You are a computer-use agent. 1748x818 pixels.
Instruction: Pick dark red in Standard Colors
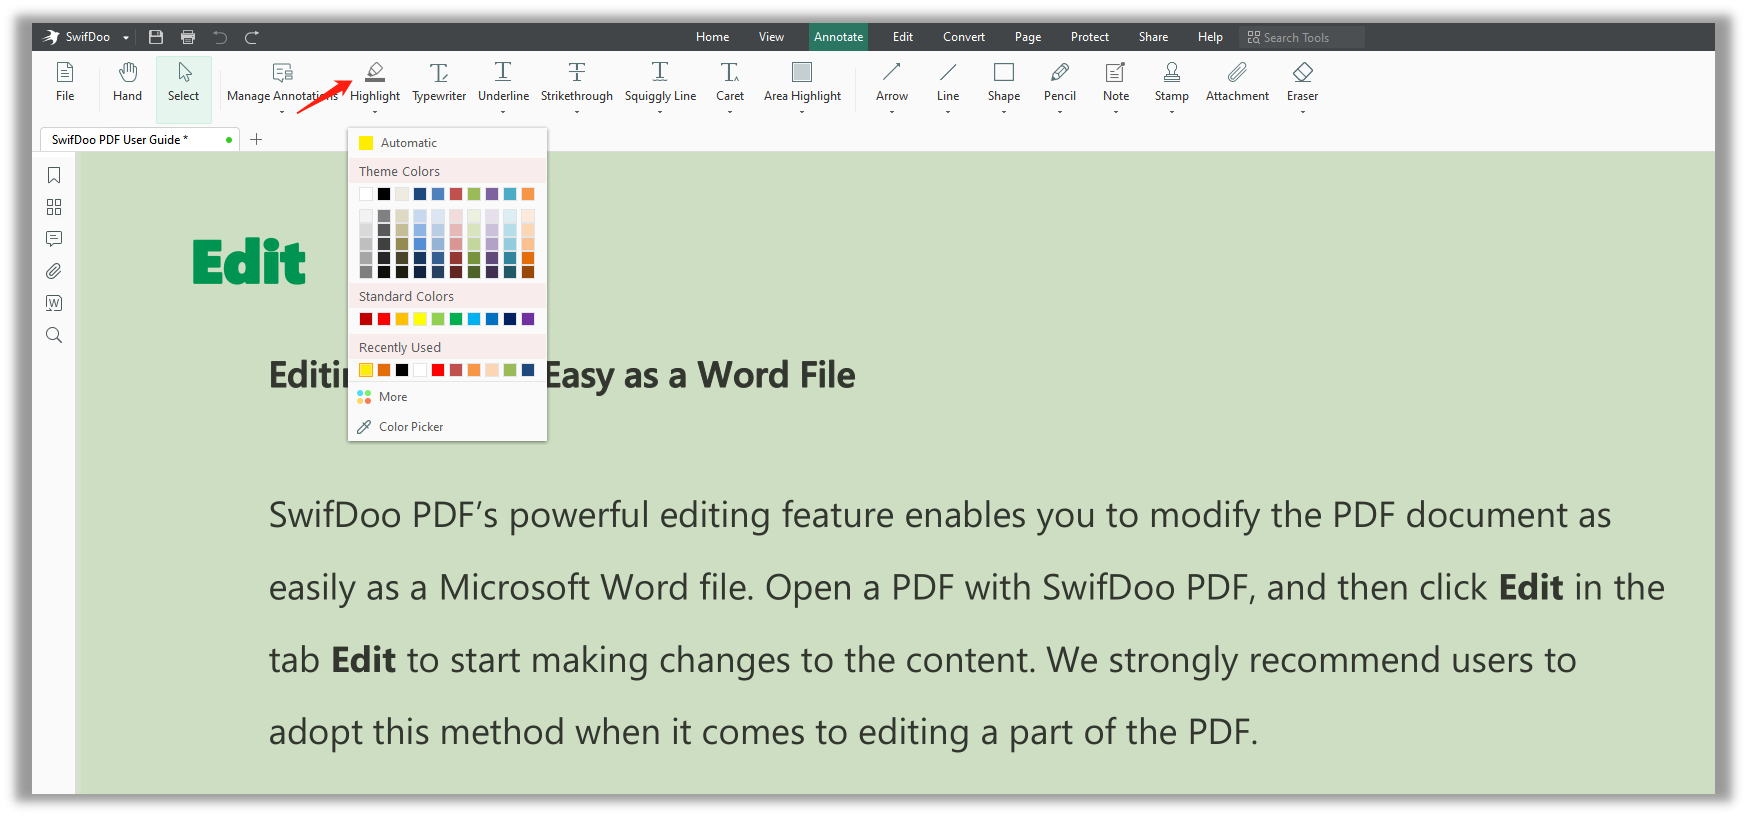click(366, 319)
